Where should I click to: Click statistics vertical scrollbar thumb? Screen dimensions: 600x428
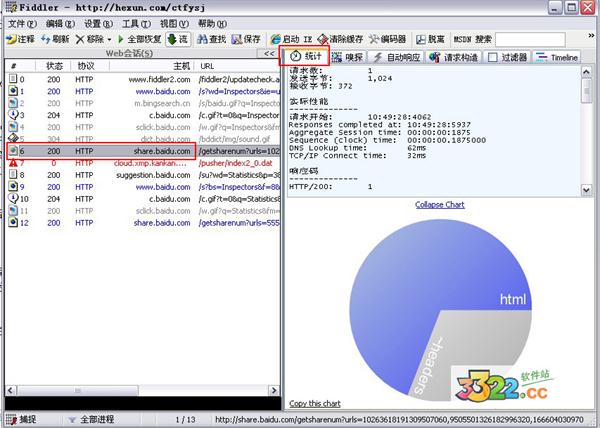coord(586,90)
